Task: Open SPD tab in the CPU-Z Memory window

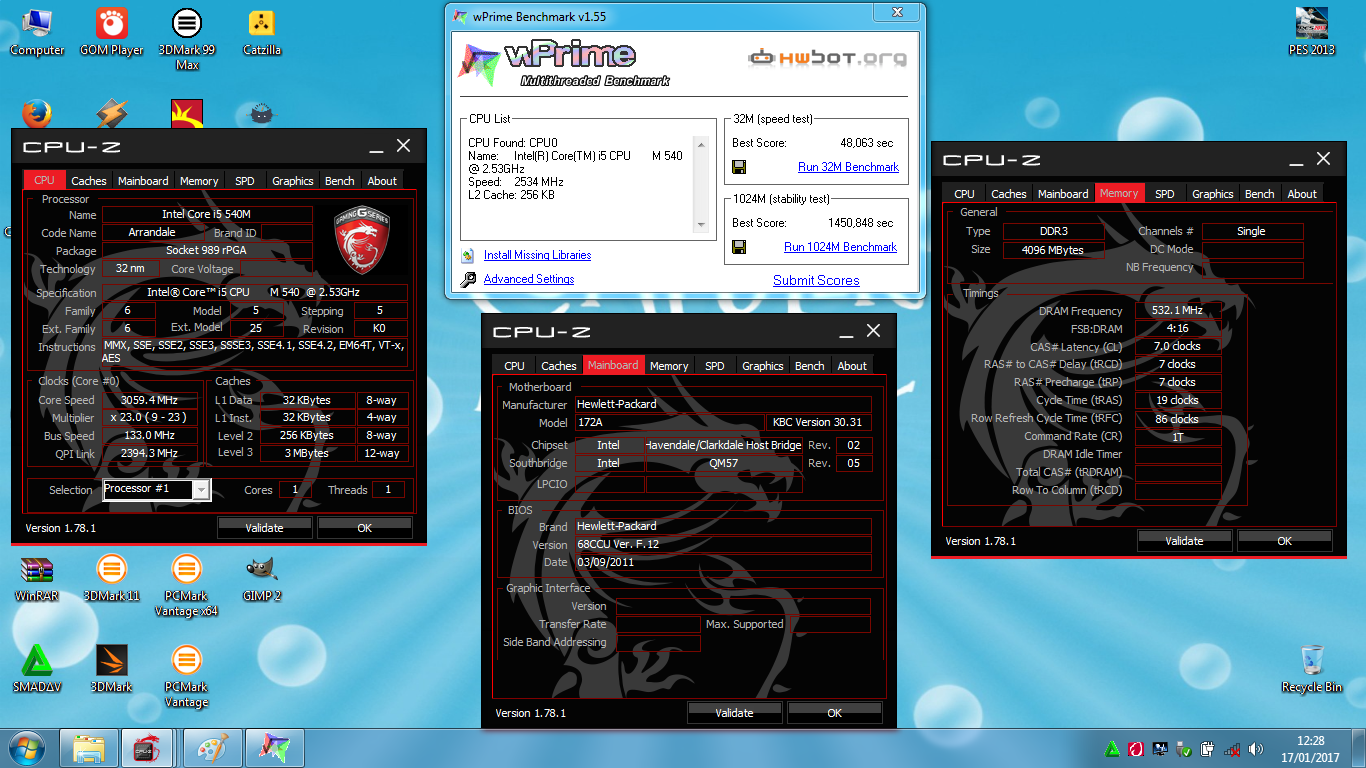Action: tap(1165, 194)
